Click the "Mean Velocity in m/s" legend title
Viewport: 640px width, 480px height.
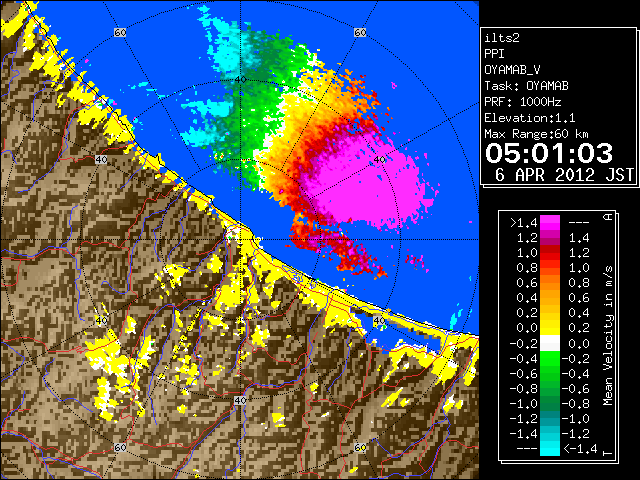[608, 335]
